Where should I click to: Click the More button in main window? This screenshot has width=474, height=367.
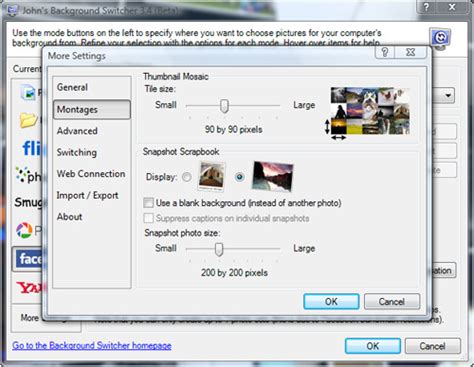[29, 318]
